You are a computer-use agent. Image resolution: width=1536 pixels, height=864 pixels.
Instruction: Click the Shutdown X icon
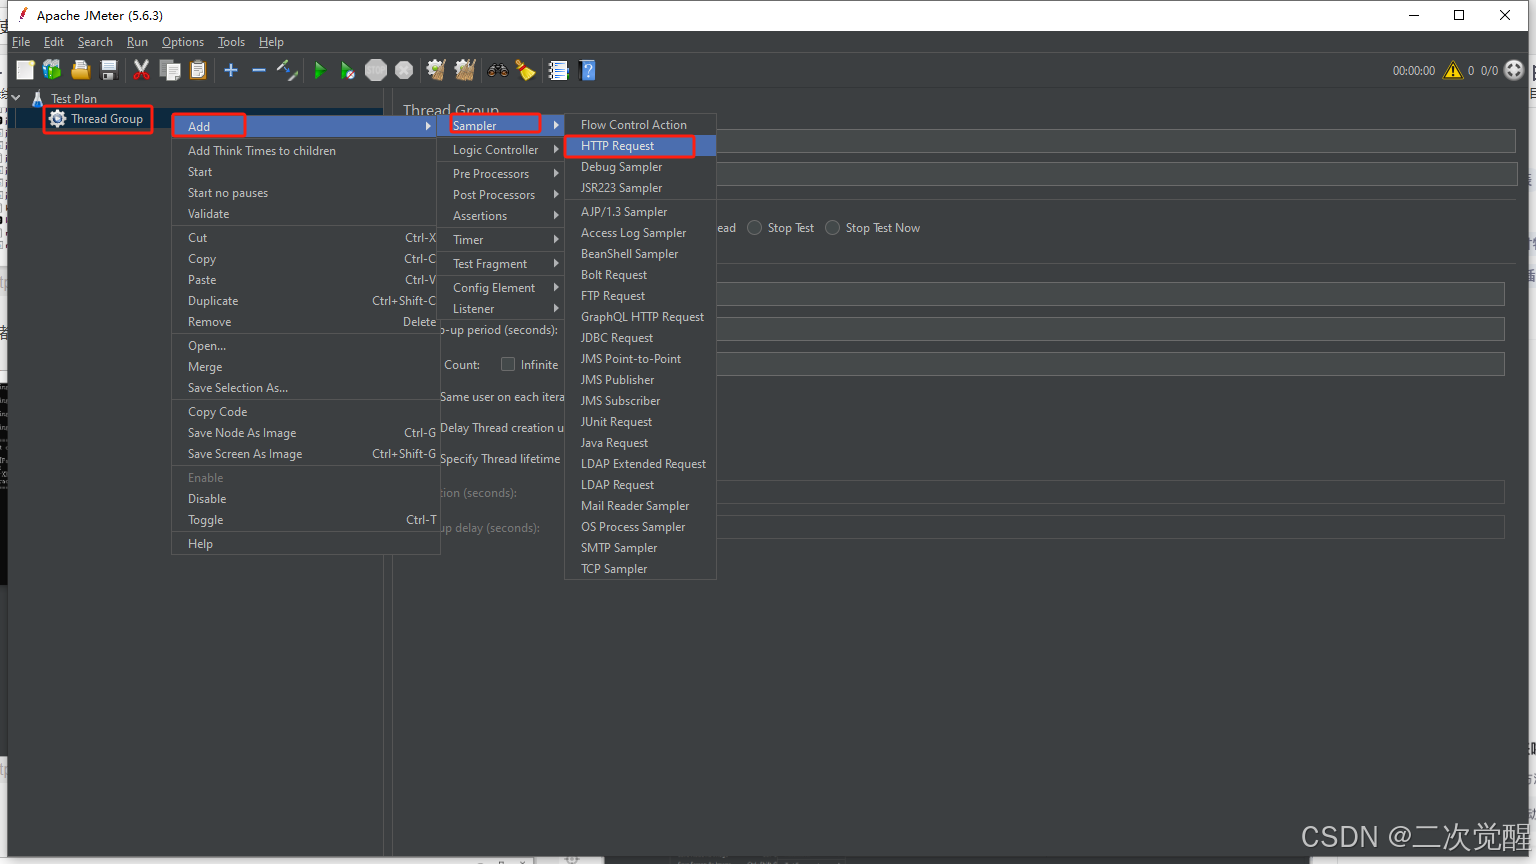(404, 70)
